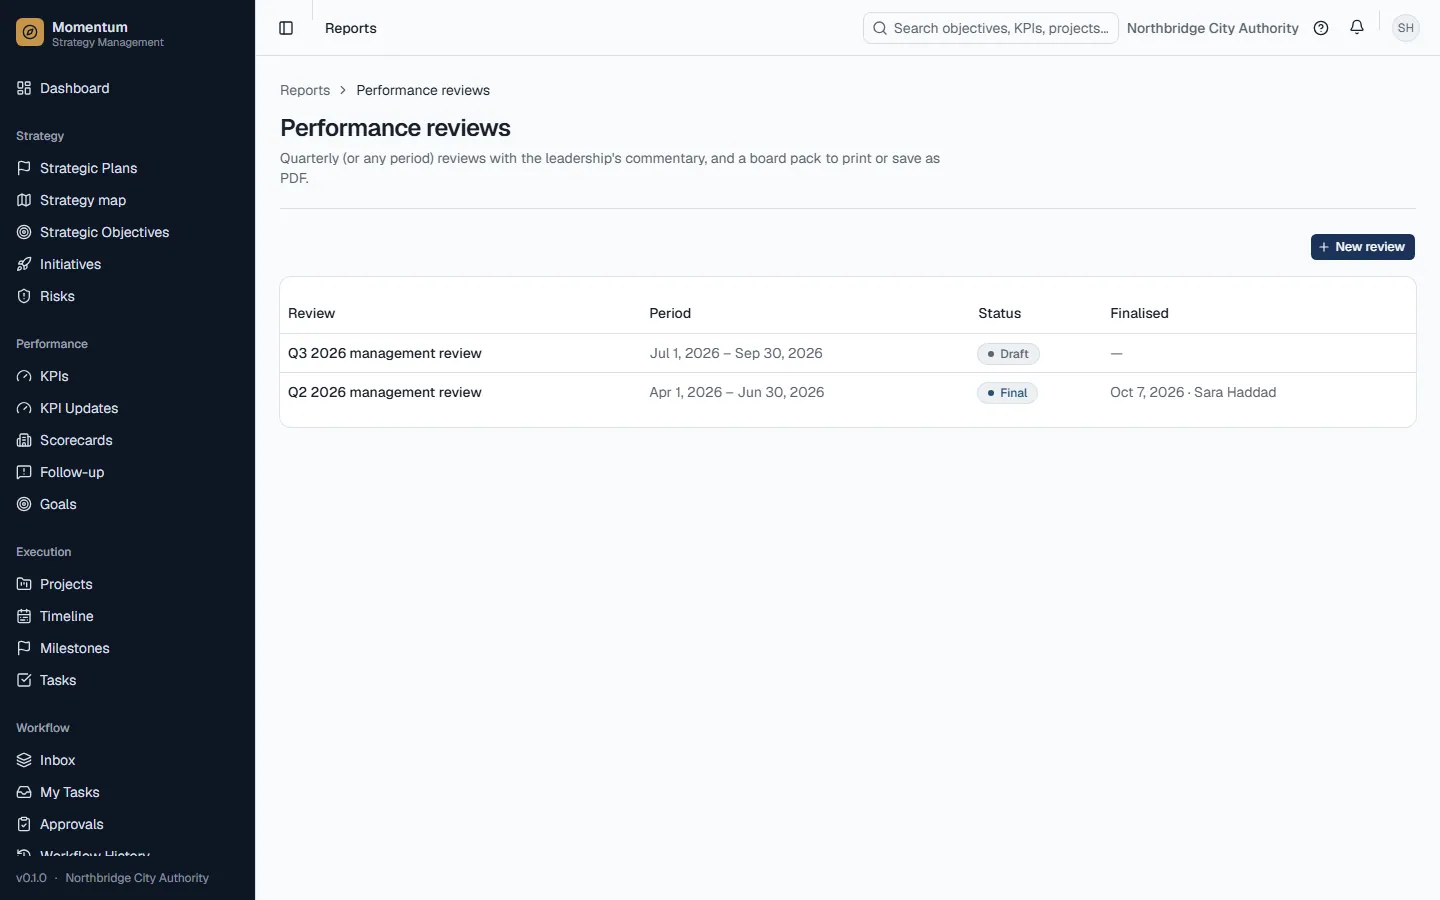Click the period Jul 1, 2026 – Sep 30, 2026
Screen dimensions: 1440x900
[736, 353]
